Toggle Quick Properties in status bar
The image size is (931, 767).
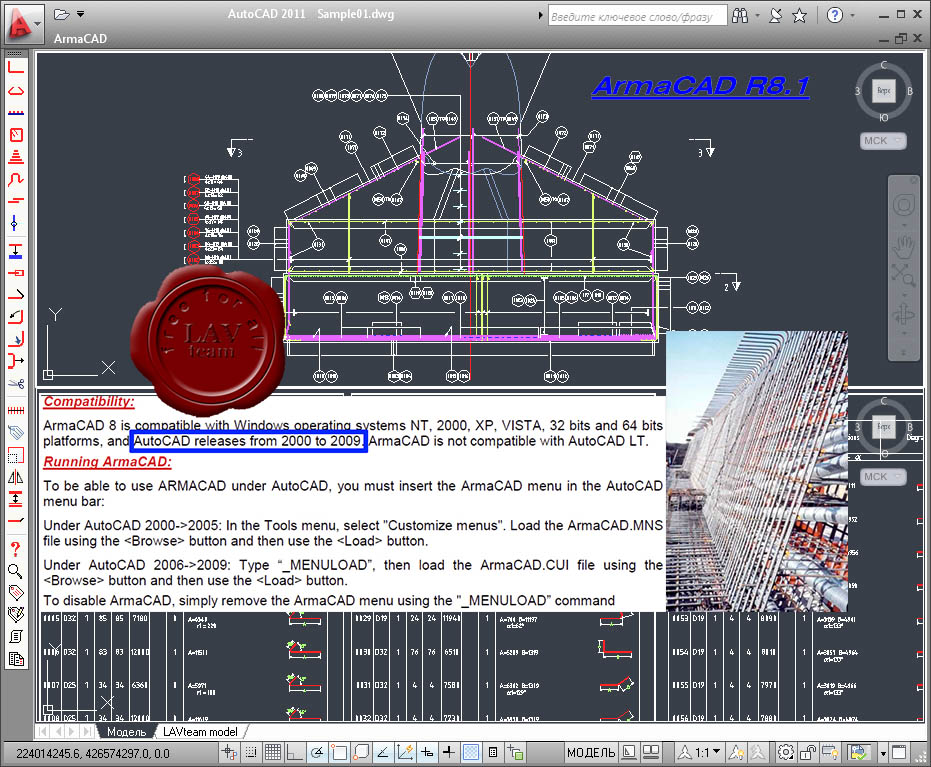[x=493, y=753]
